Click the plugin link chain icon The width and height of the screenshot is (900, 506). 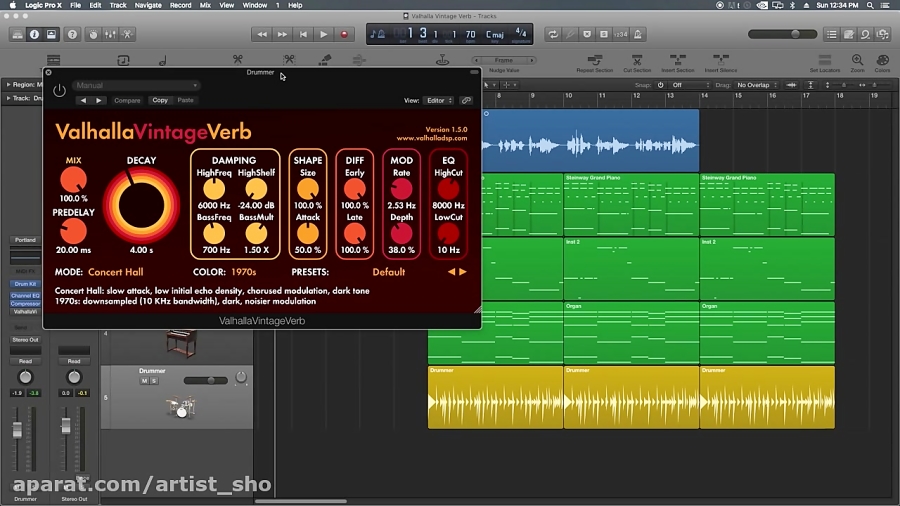pyautogui.click(x=466, y=101)
